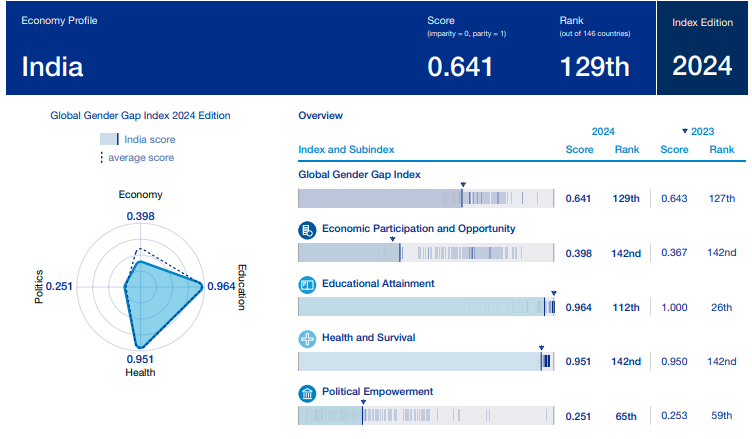Click the Index Edition 2024 box
The width and height of the screenshot is (752, 439).
(x=702, y=48)
